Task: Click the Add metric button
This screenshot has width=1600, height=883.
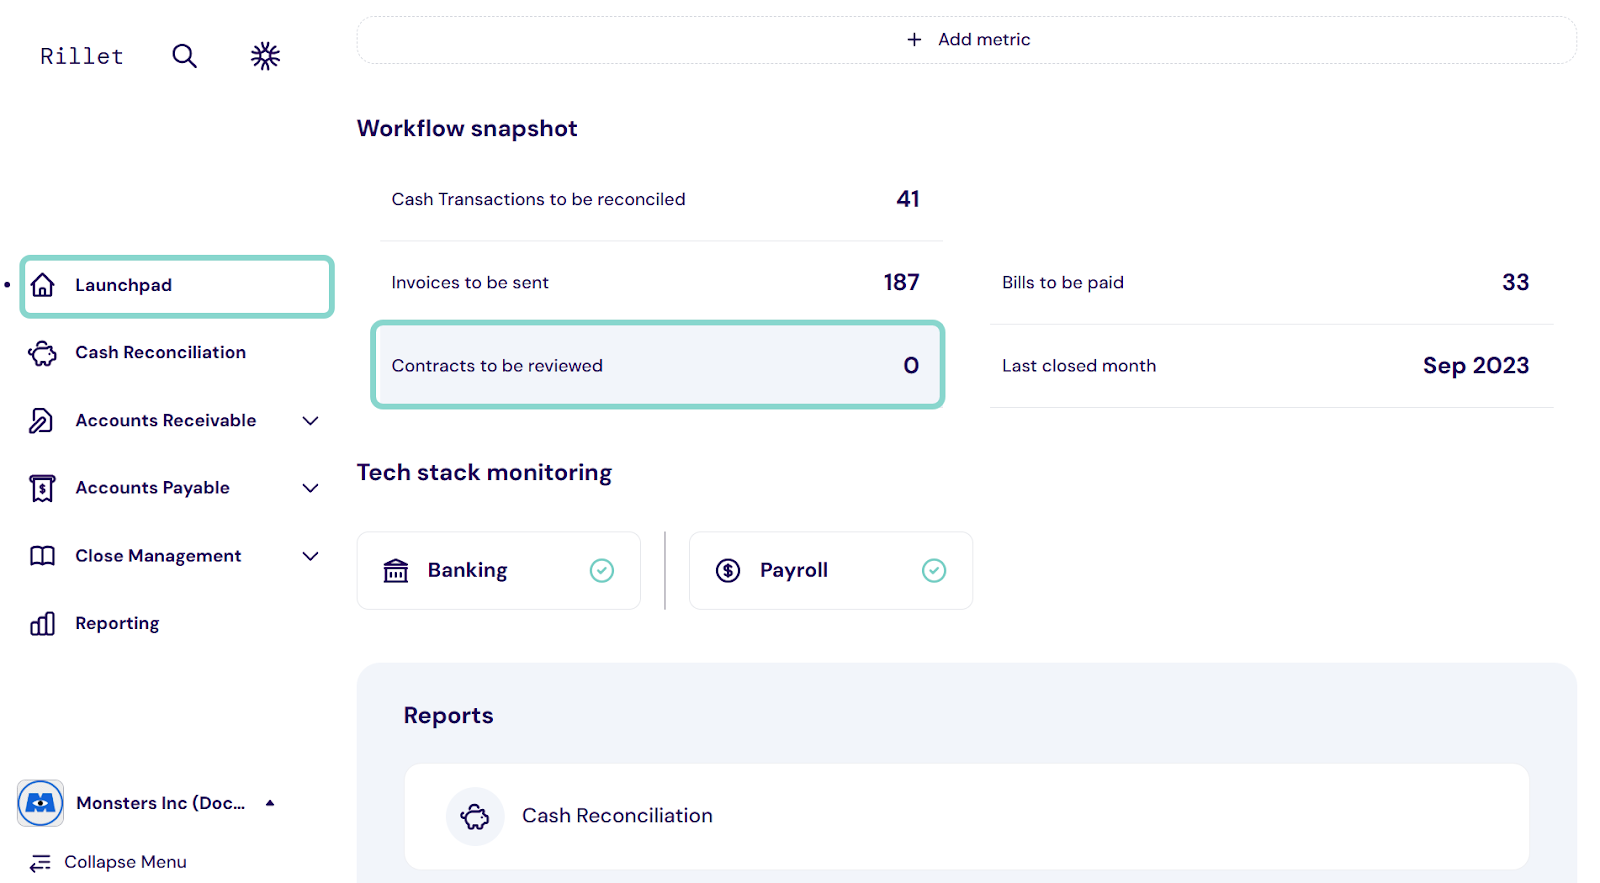Action: 967,40
